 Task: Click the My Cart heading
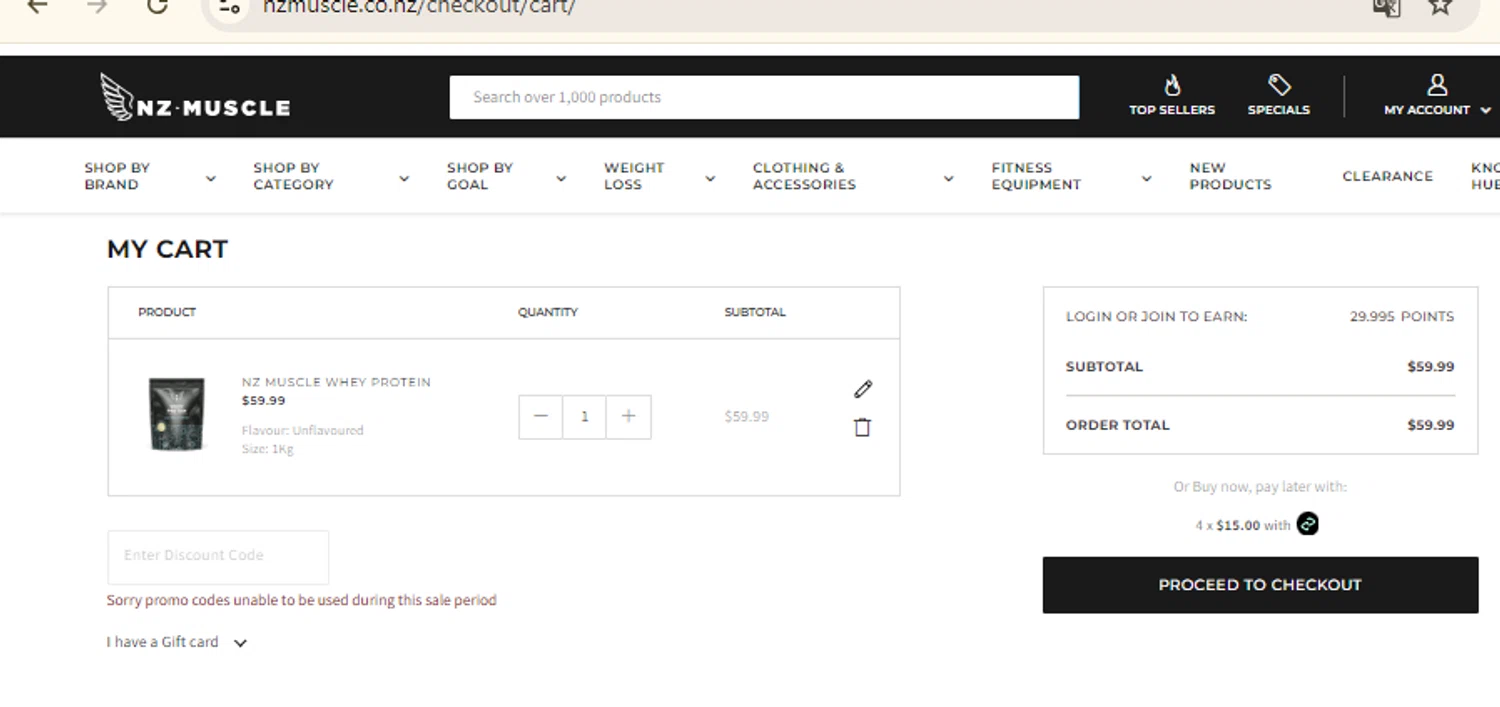167,249
